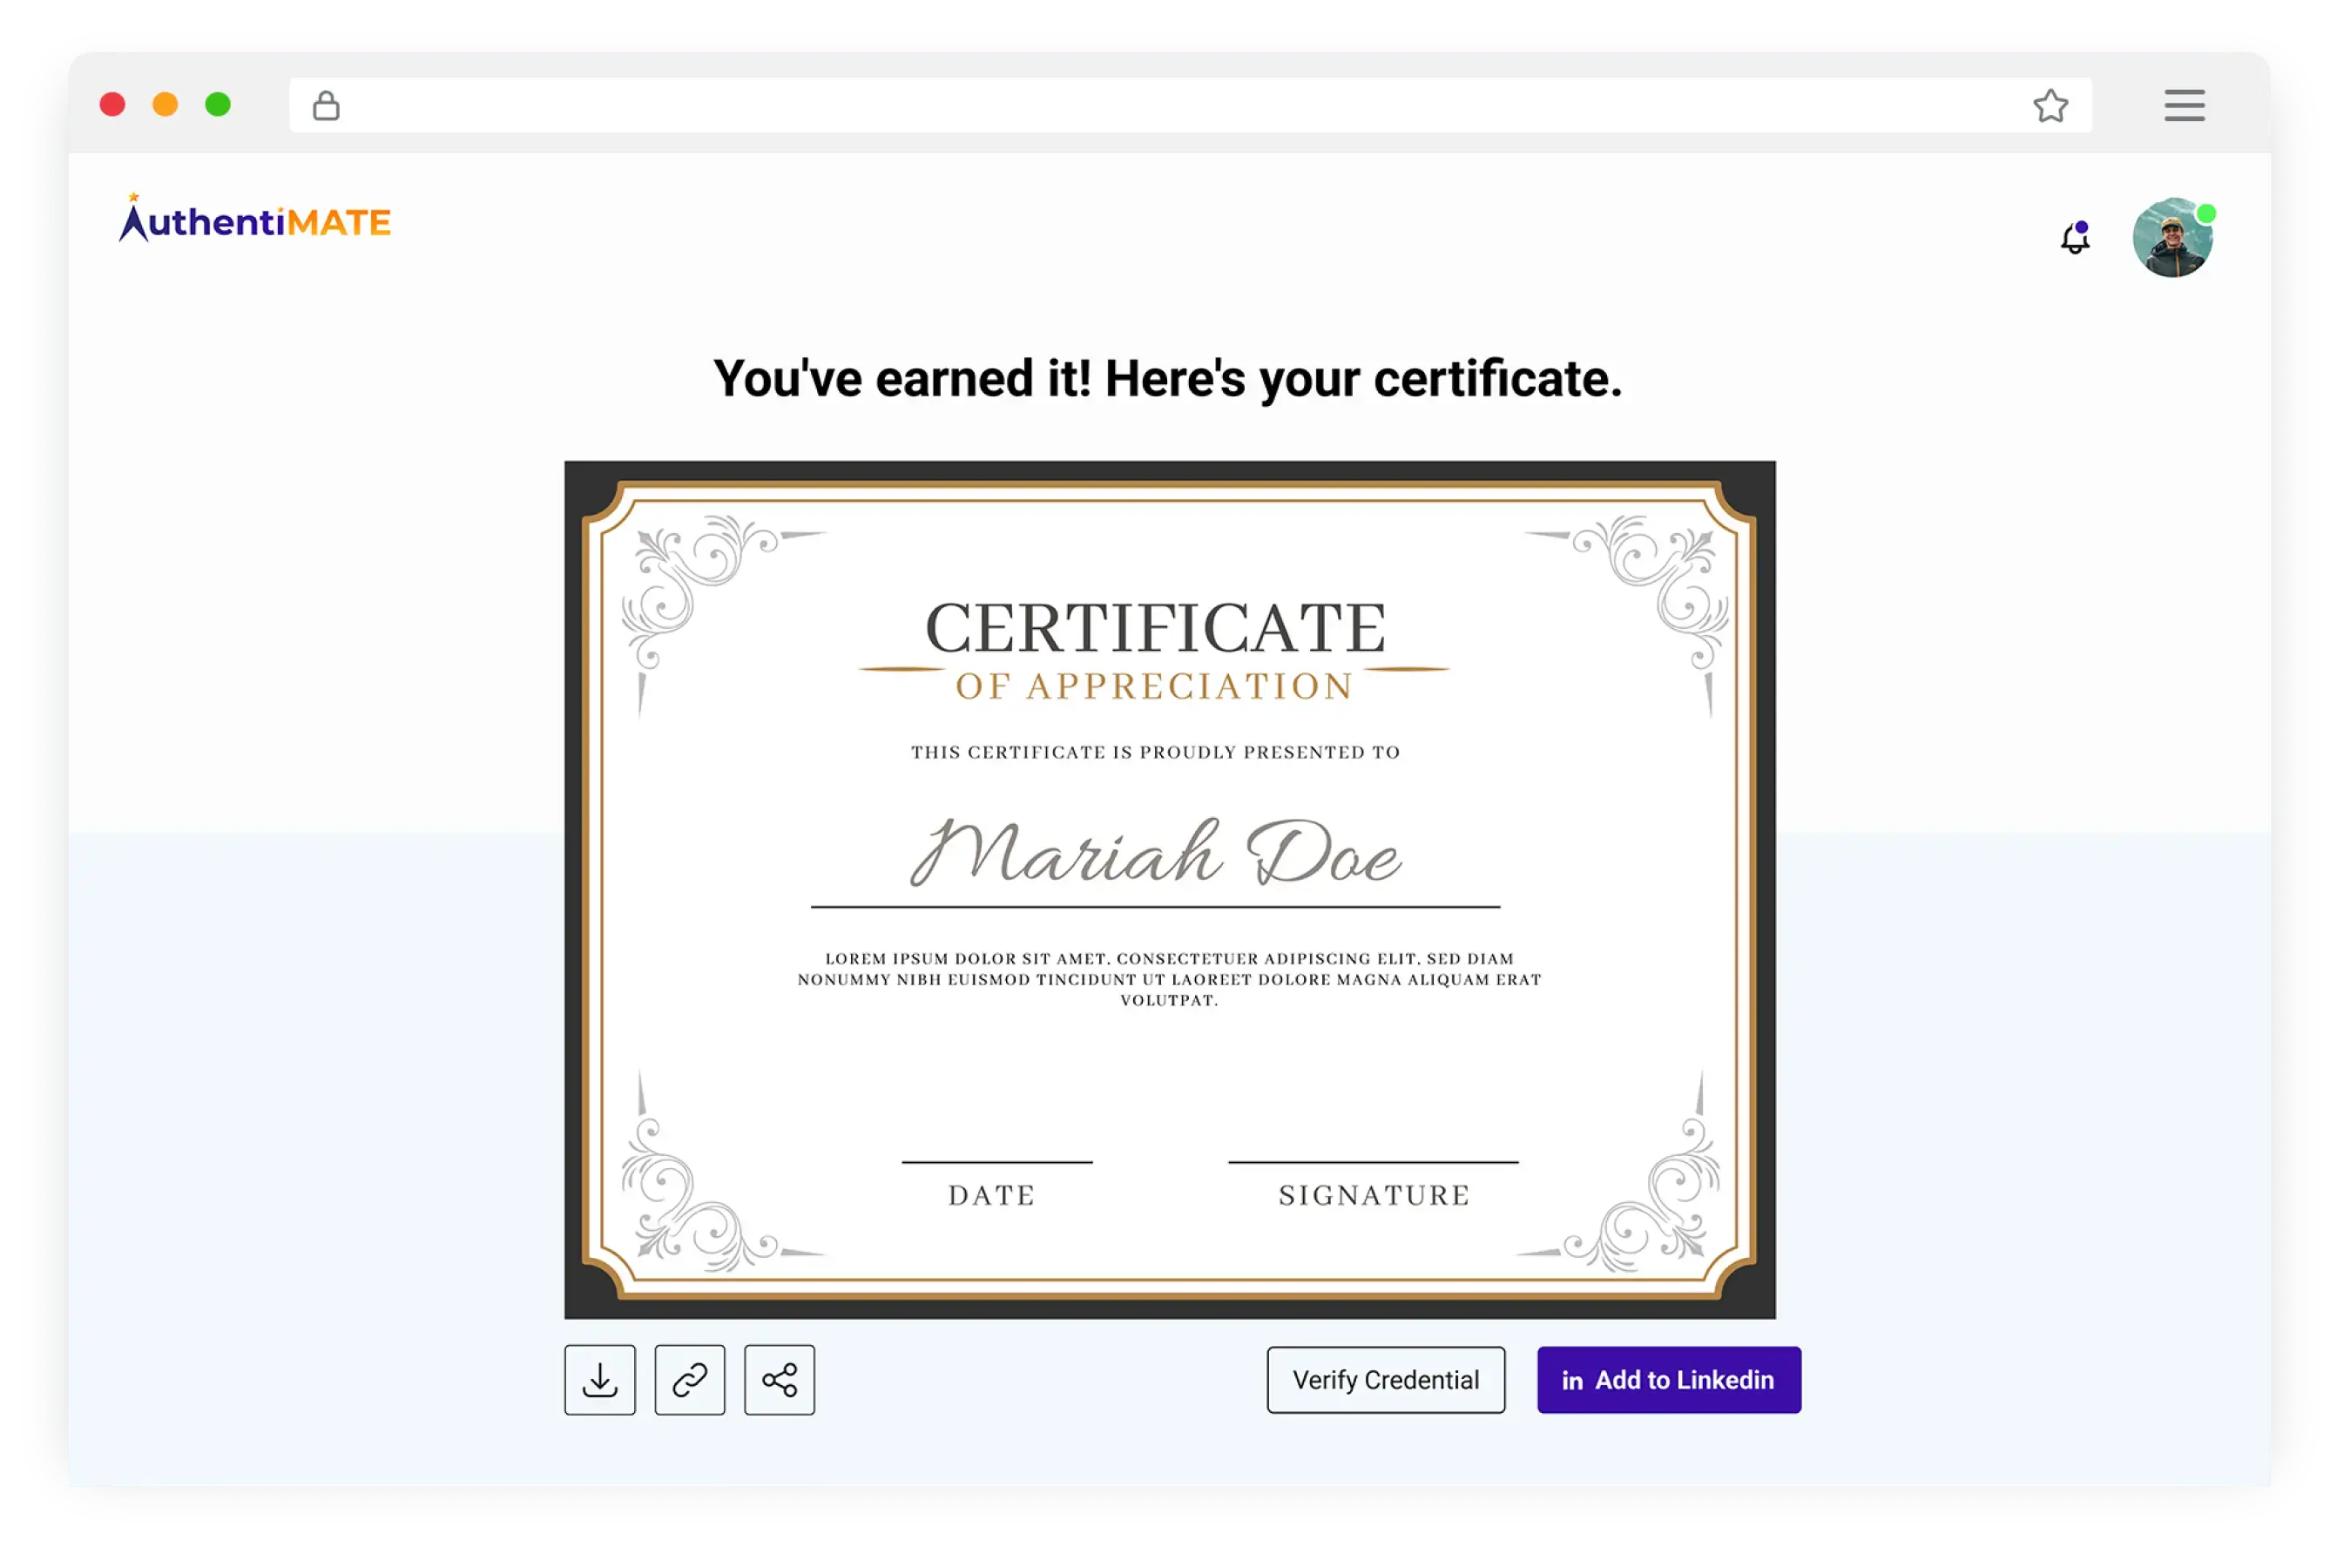Minimize the window with the yellow dot
Image resolution: width=2330 pixels, height=1568 pixels.
point(165,104)
